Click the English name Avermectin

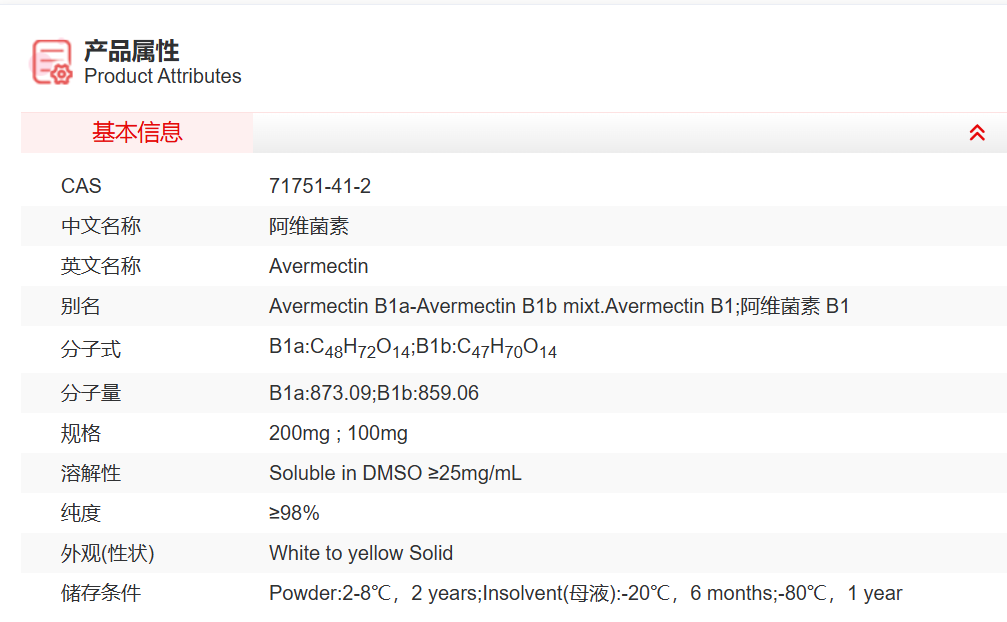319,266
